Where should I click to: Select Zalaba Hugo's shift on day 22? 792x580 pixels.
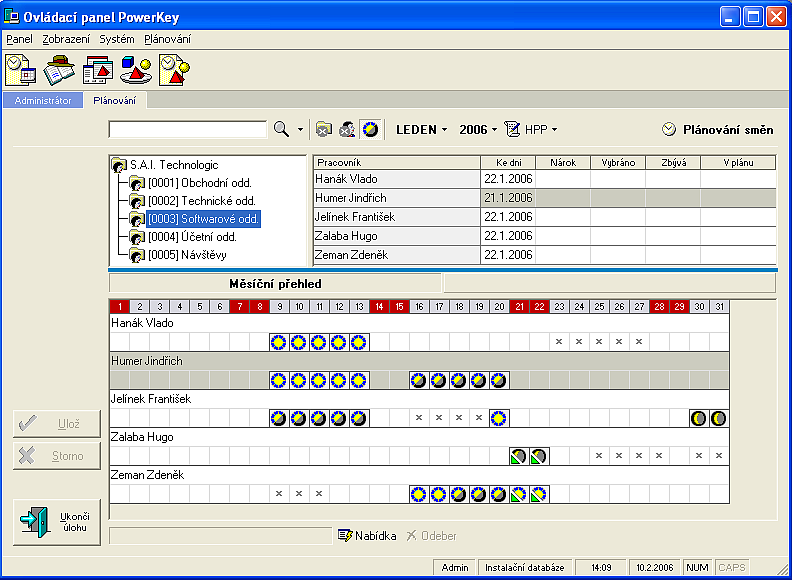click(x=539, y=456)
